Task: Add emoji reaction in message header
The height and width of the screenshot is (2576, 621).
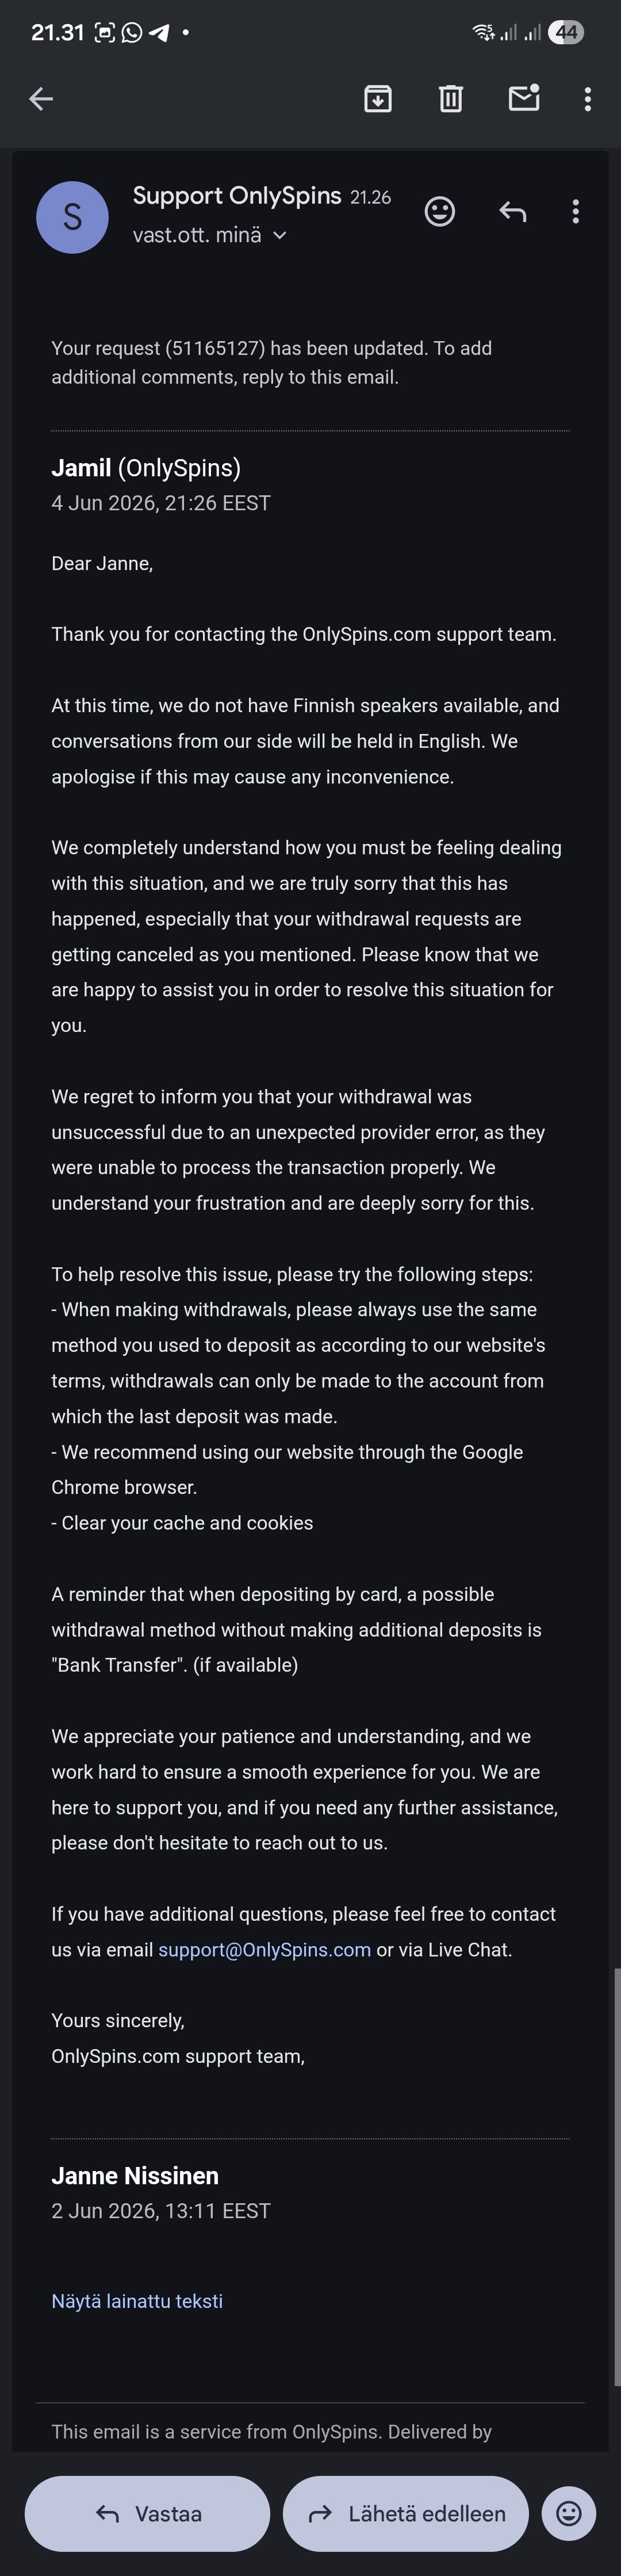Action: coord(440,211)
